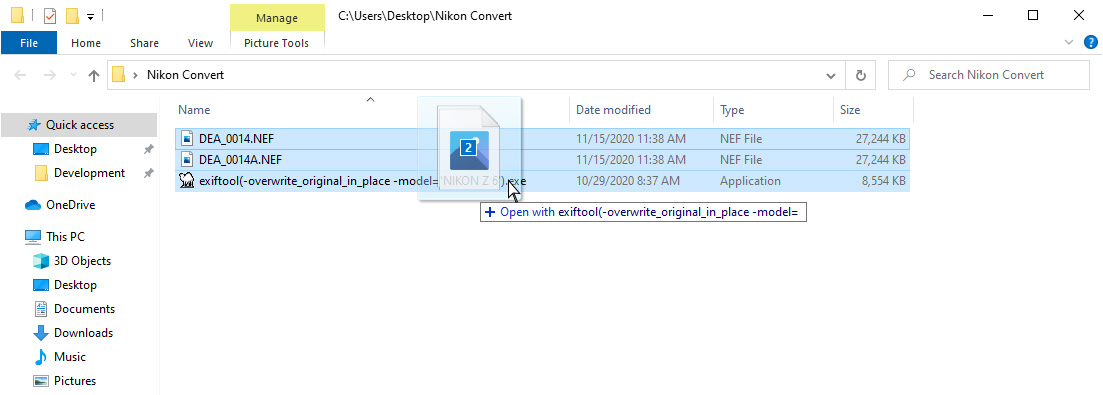Open the View ribbon tab
This screenshot has width=1103, height=395.
pyautogui.click(x=200, y=43)
